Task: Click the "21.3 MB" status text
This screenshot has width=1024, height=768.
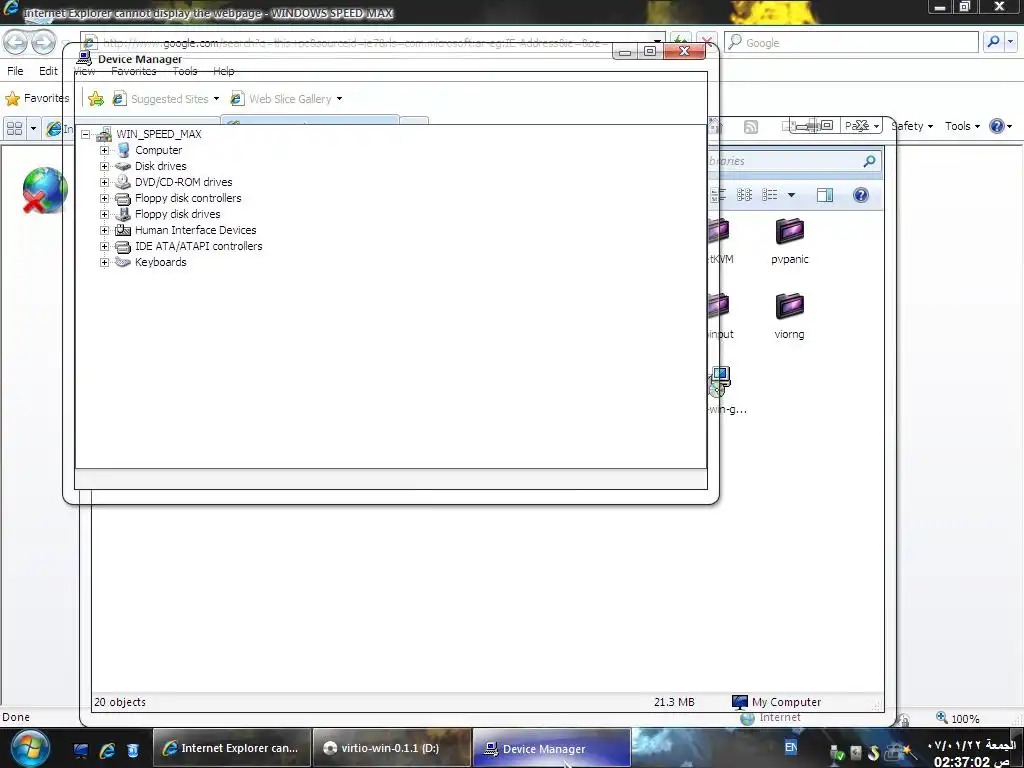Action: 674,702
